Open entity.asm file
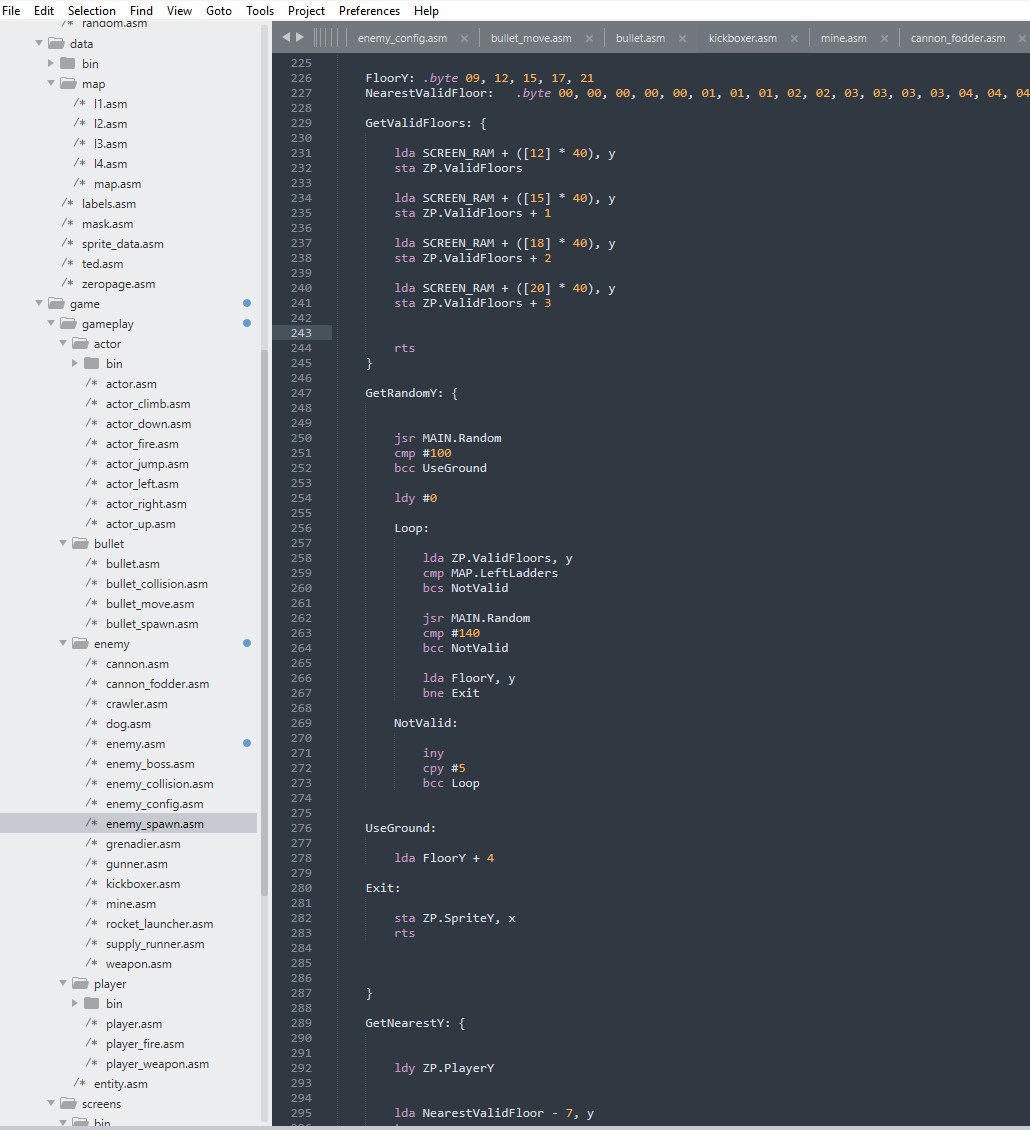The height and width of the screenshot is (1130, 1030). [120, 1084]
